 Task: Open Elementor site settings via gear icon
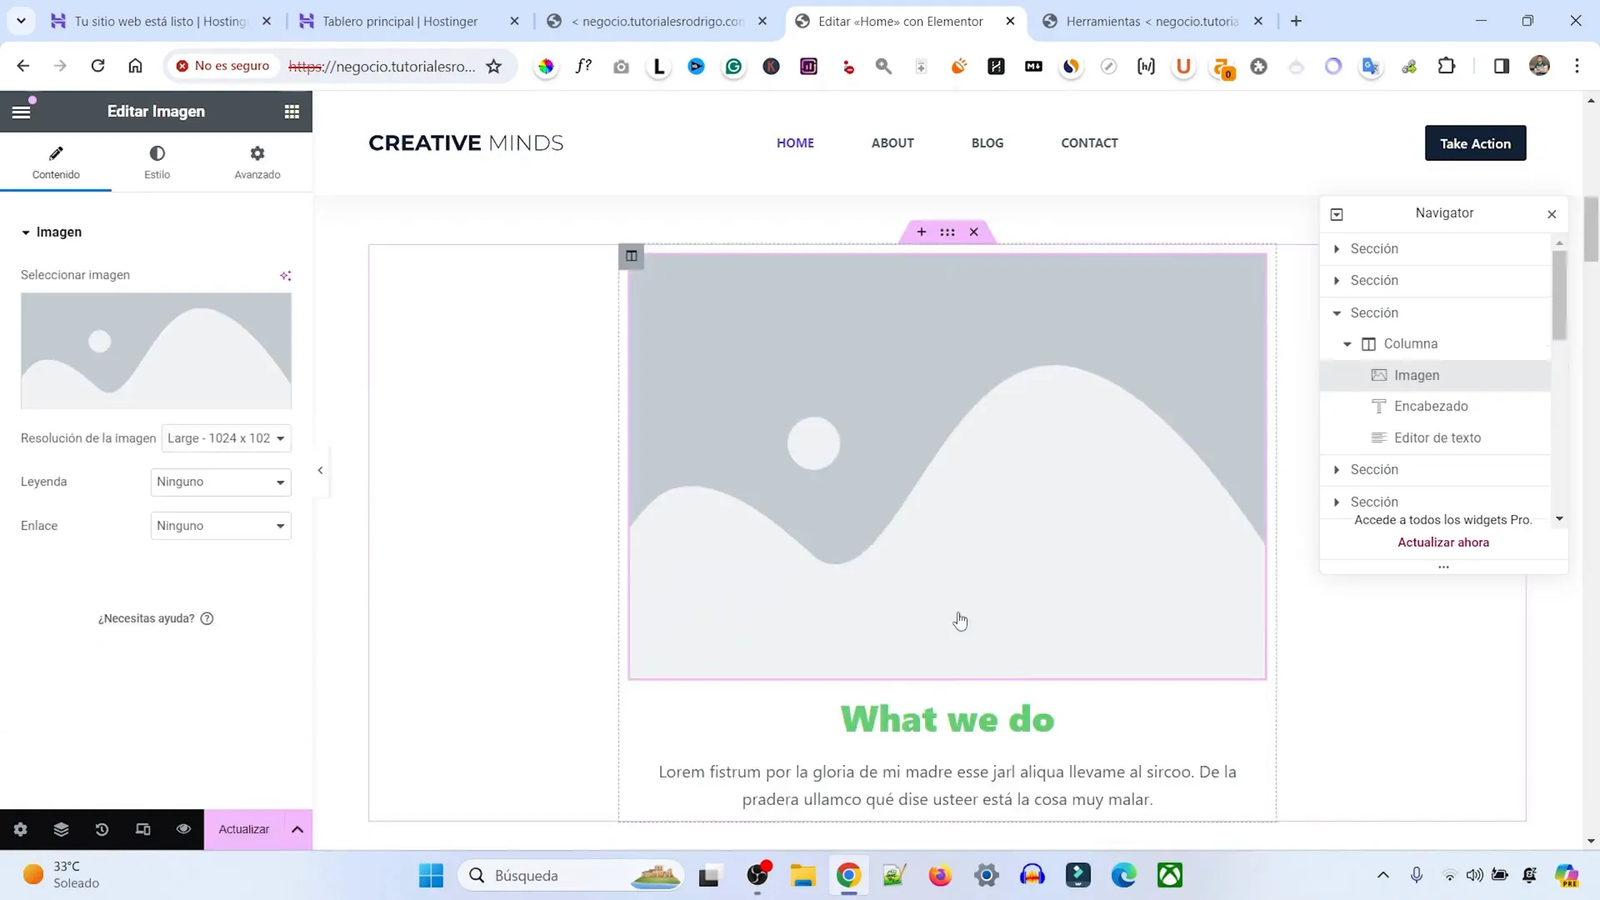(19, 829)
